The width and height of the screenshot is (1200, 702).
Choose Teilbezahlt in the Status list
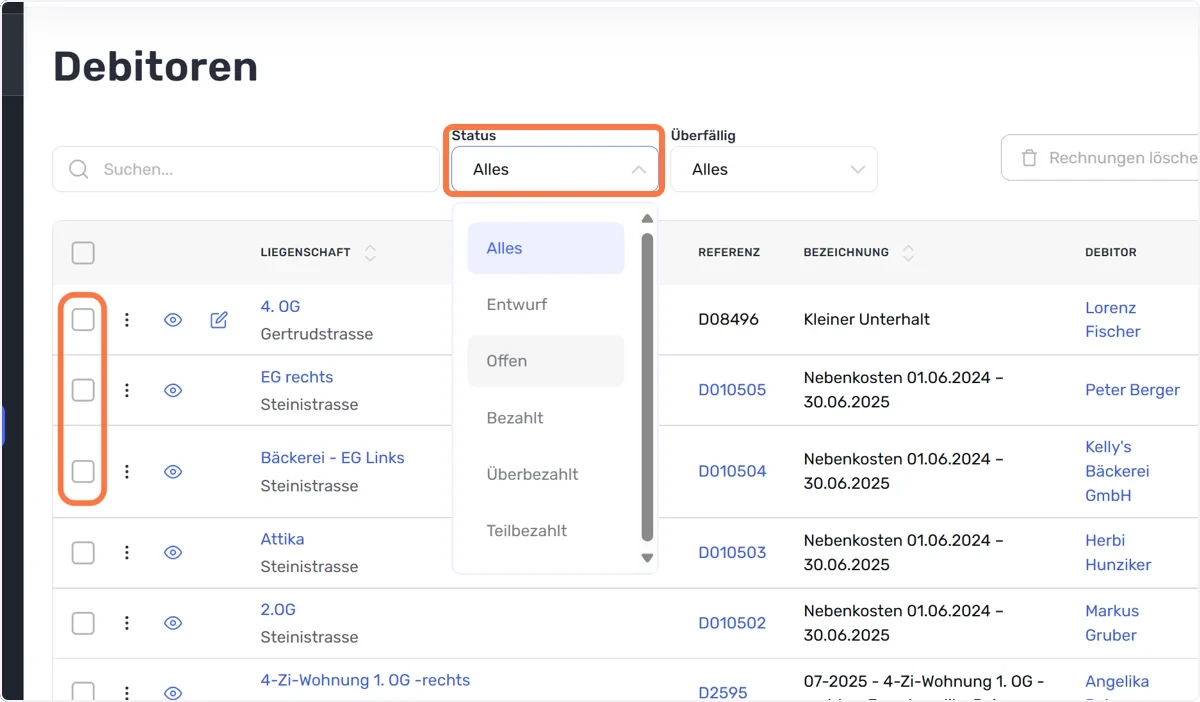coord(546,531)
